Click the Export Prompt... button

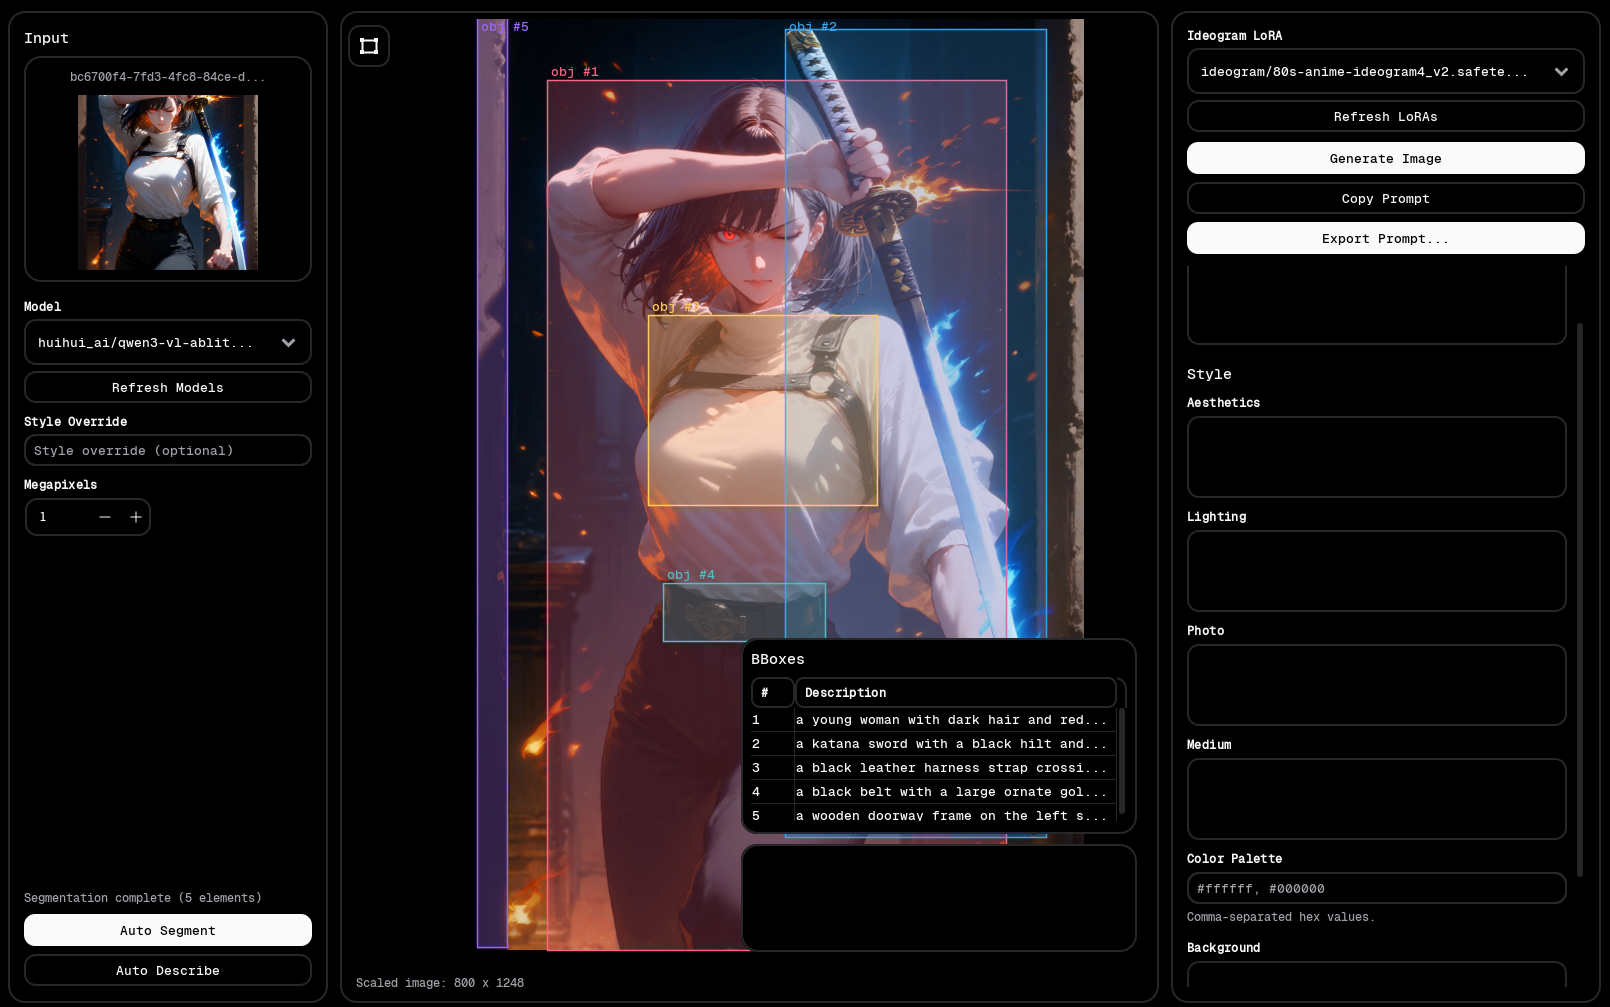[1385, 239]
